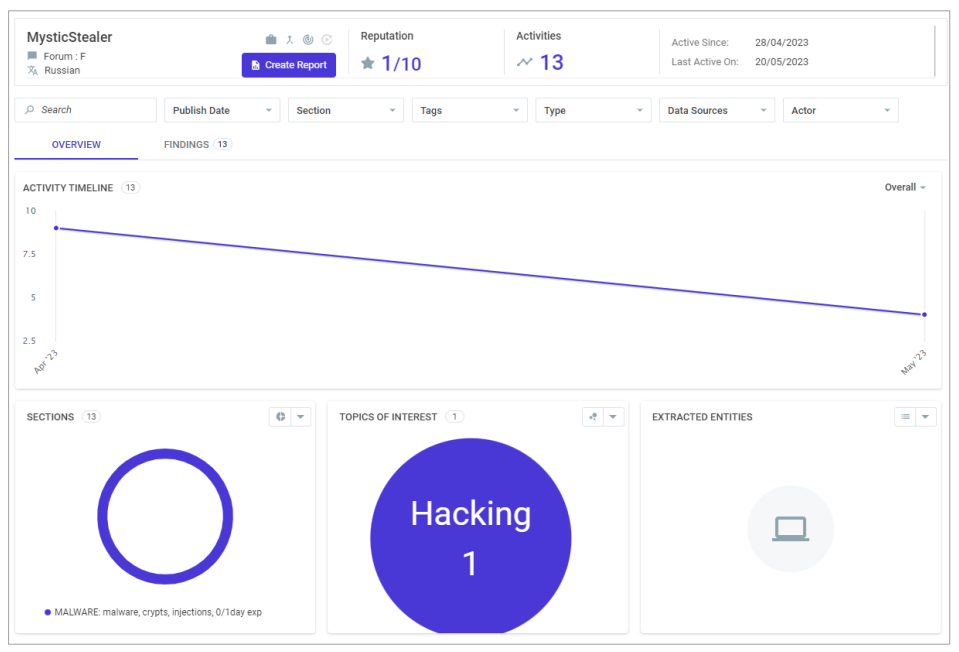Click the 1/10 reputation score
The height and width of the screenshot is (652, 959).
click(401, 64)
